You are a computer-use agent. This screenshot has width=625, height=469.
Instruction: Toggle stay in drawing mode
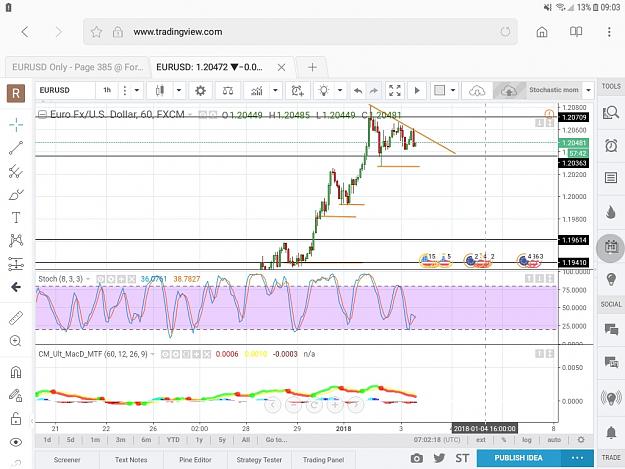pyautogui.click(x=16, y=395)
